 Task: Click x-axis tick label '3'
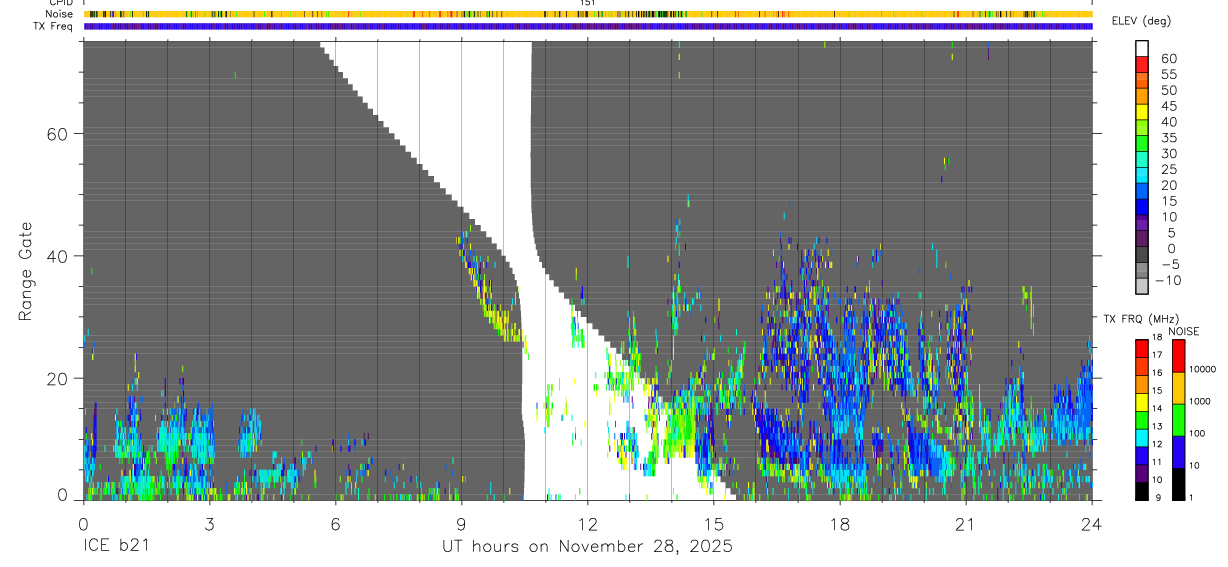(209, 524)
